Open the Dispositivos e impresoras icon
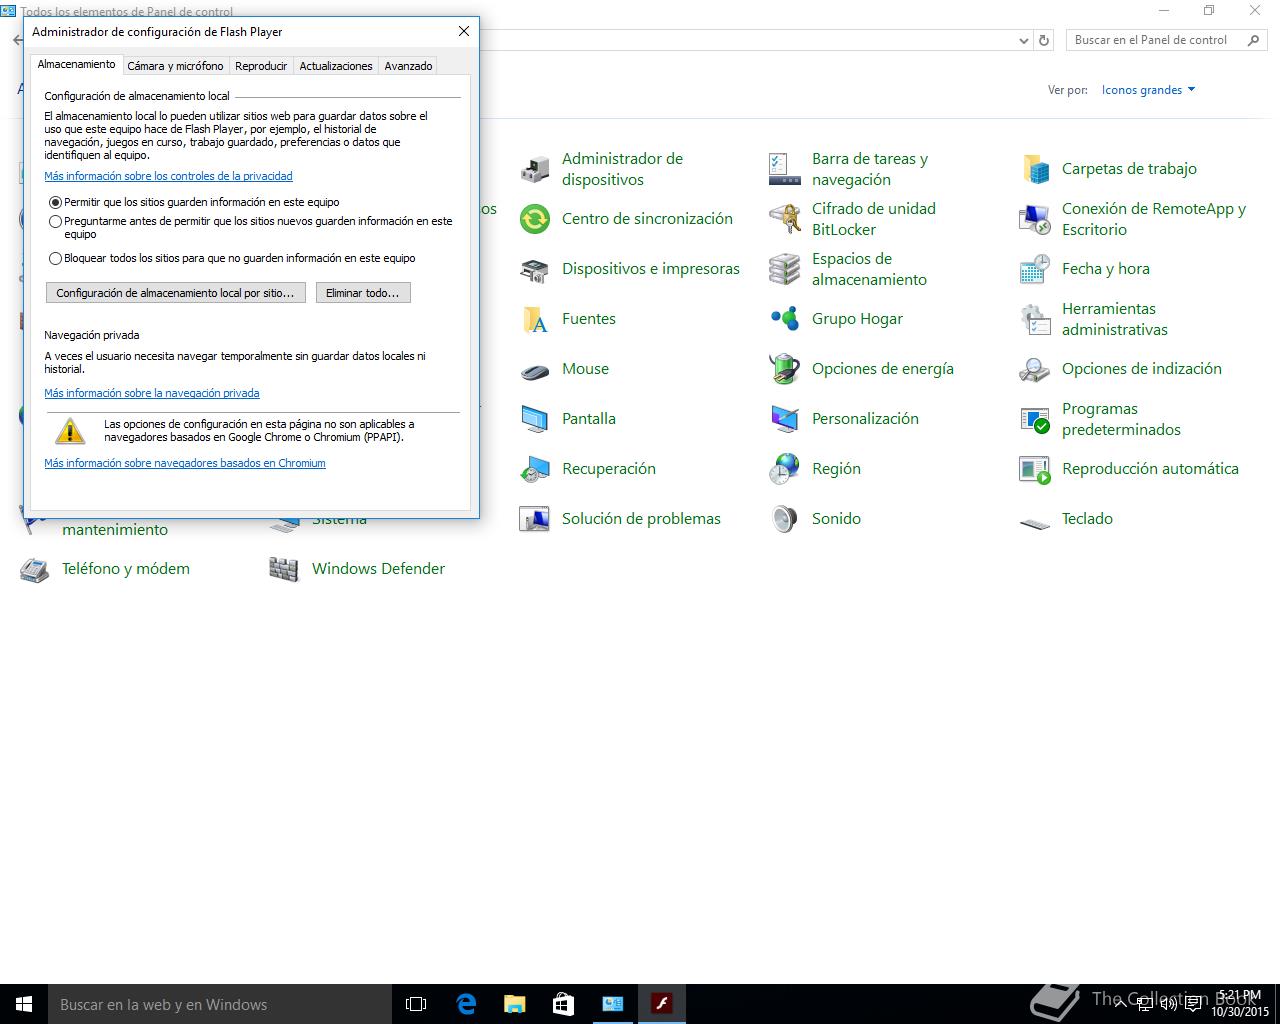 (x=535, y=269)
